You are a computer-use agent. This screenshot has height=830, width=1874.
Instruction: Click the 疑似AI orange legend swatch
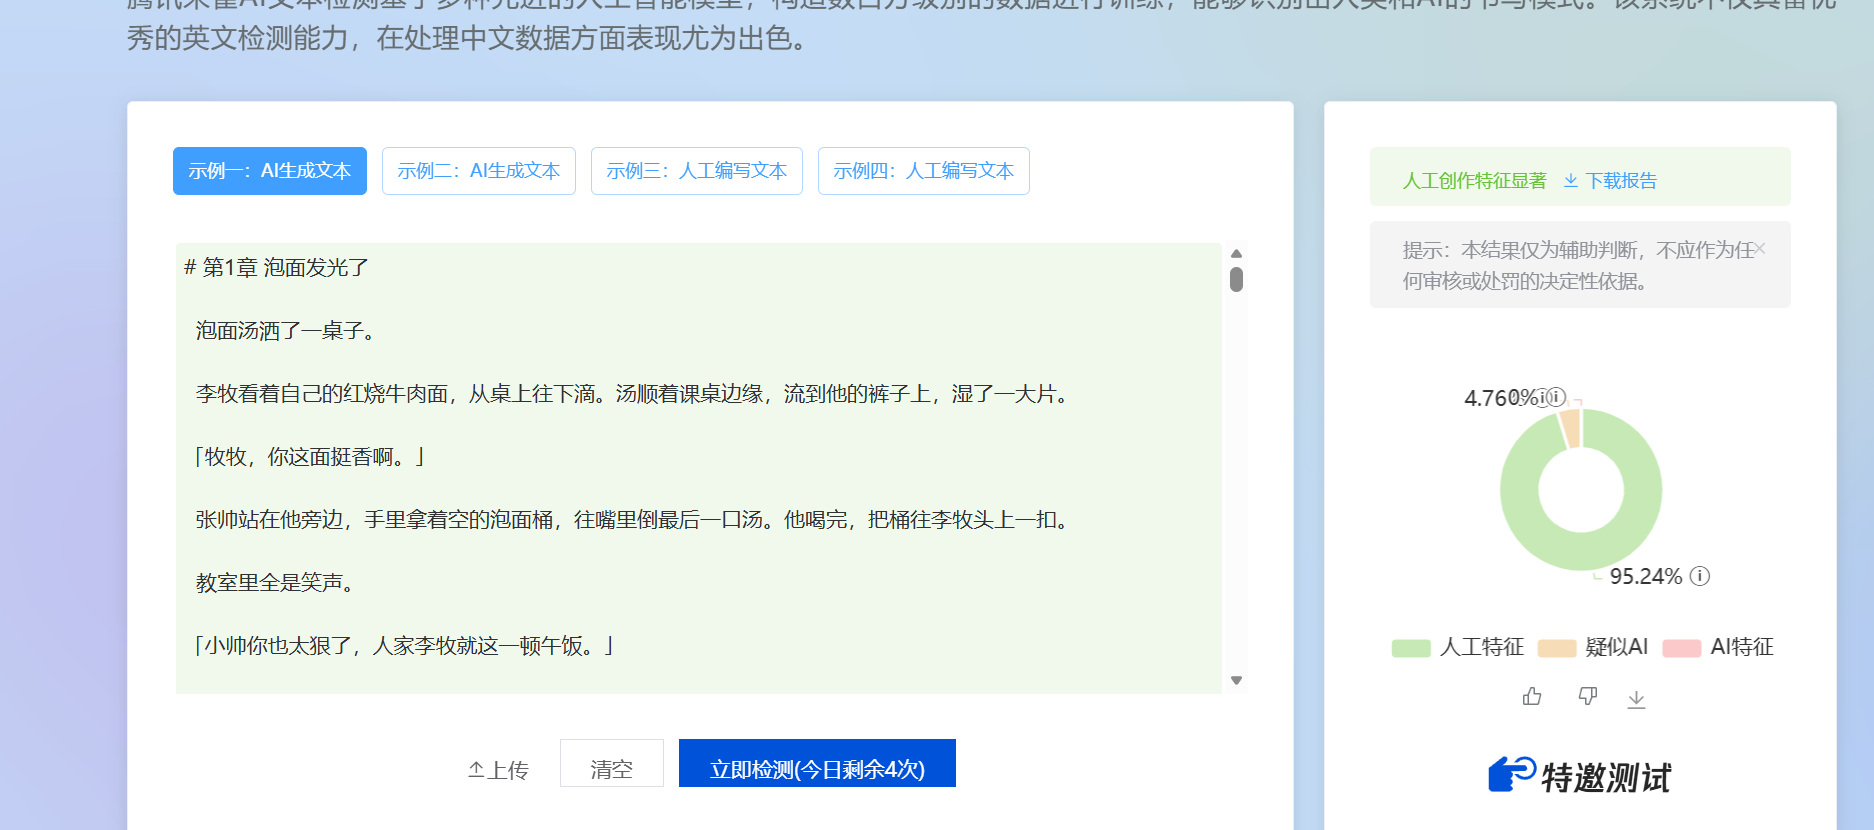pos(1557,648)
